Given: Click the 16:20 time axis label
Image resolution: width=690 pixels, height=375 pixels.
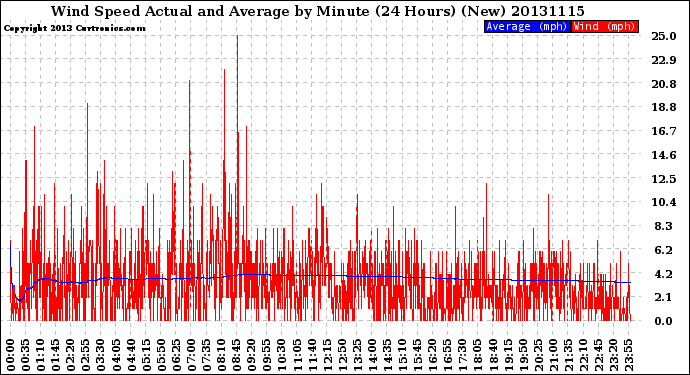Looking at the screenshot, I should point(433,355).
